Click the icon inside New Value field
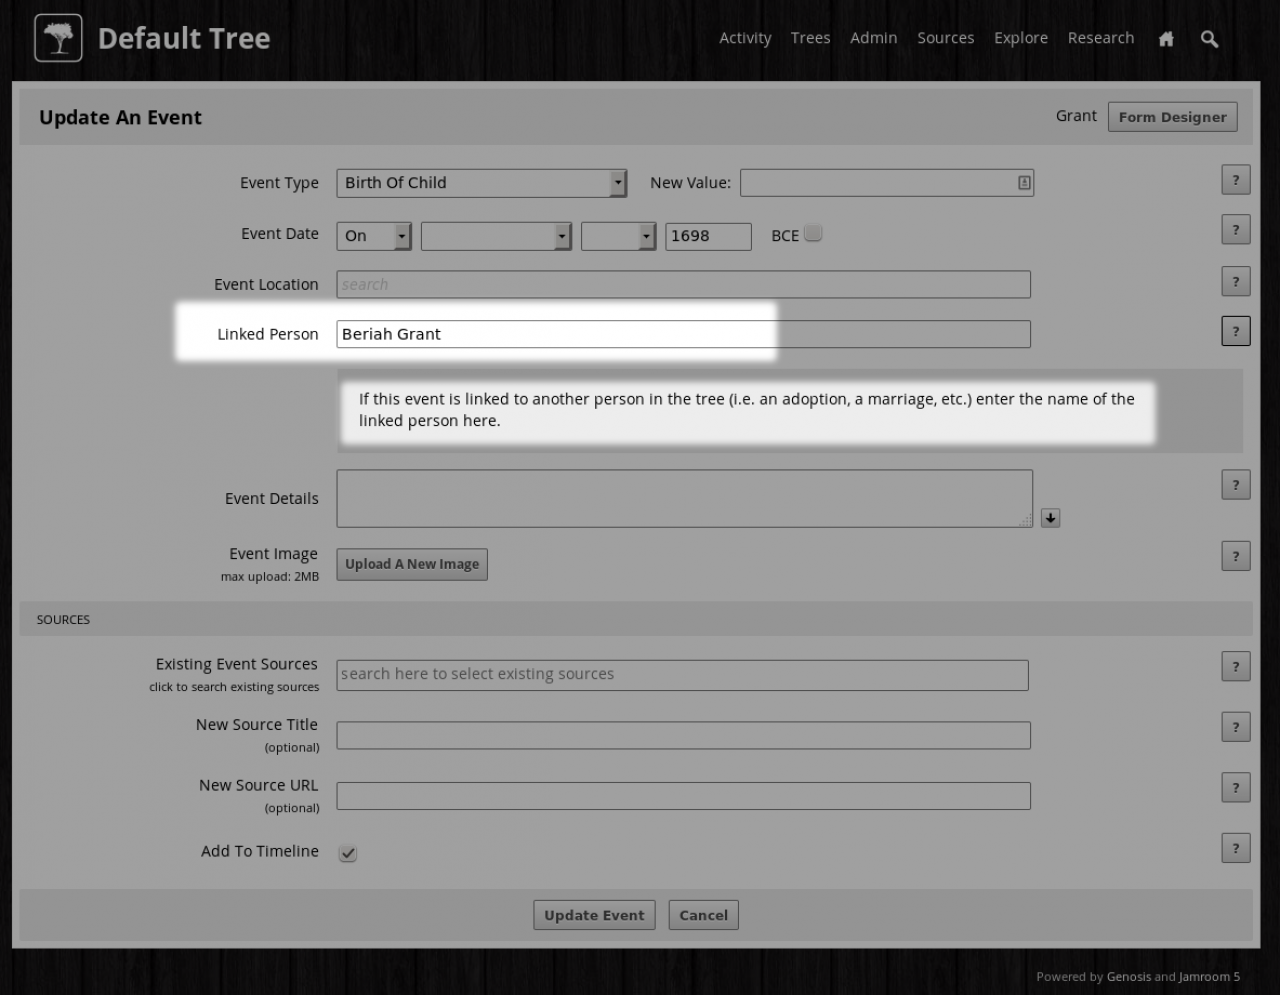The width and height of the screenshot is (1280, 995). [1024, 183]
